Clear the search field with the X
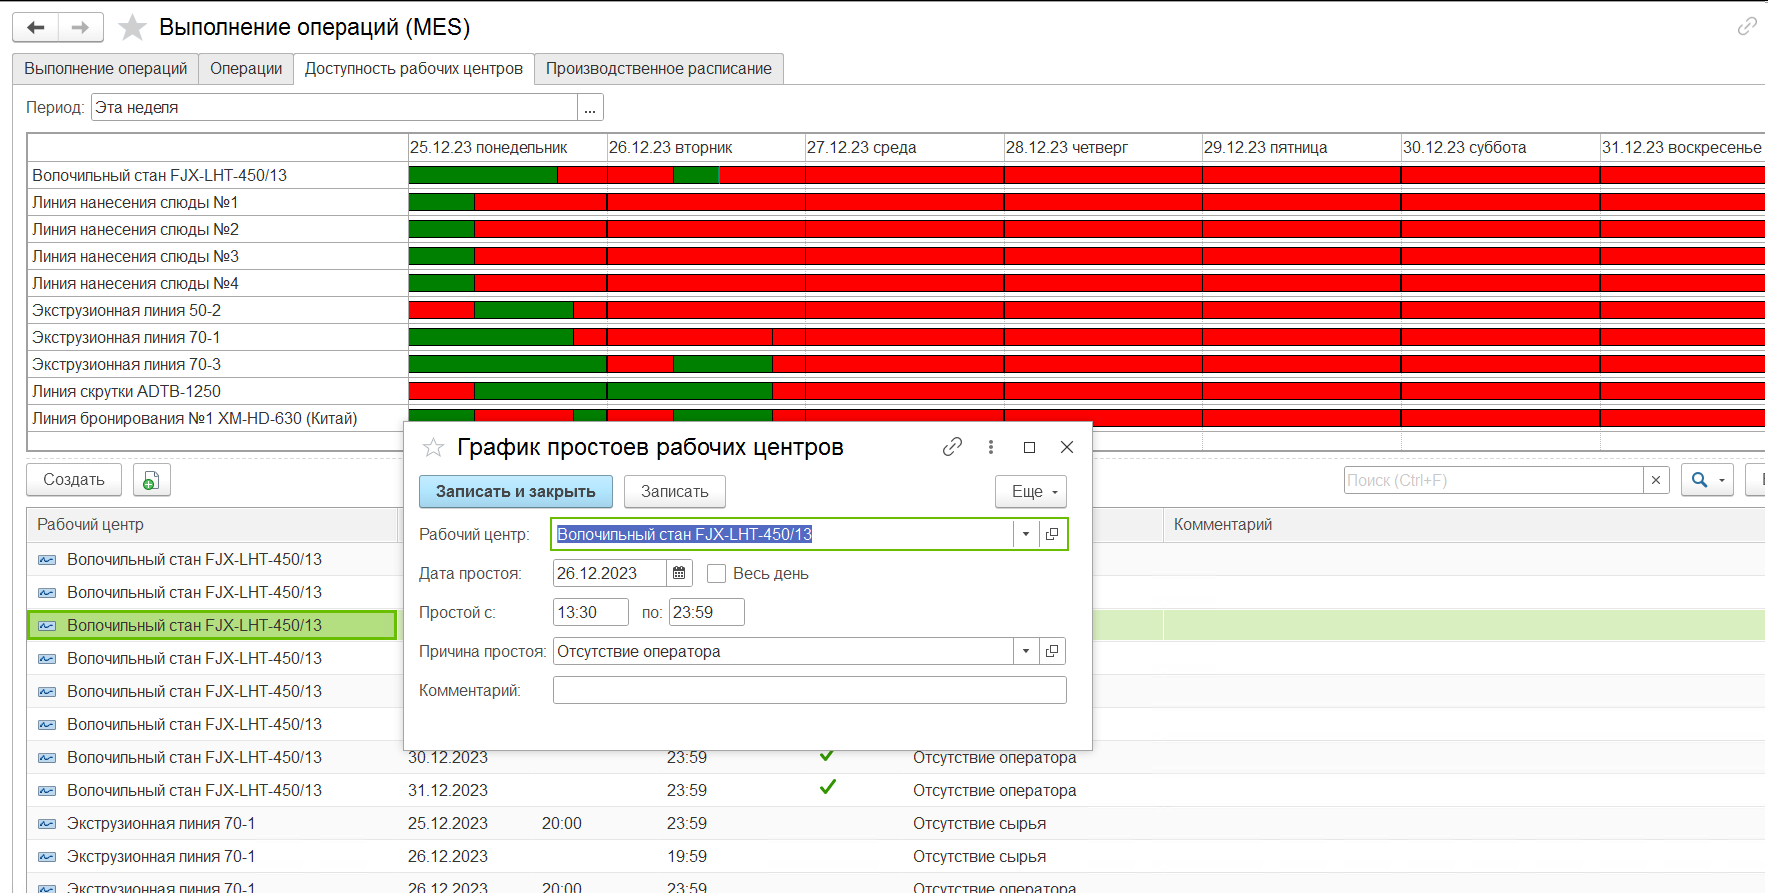Viewport: 1768px width, 893px height. coord(1656,480)
